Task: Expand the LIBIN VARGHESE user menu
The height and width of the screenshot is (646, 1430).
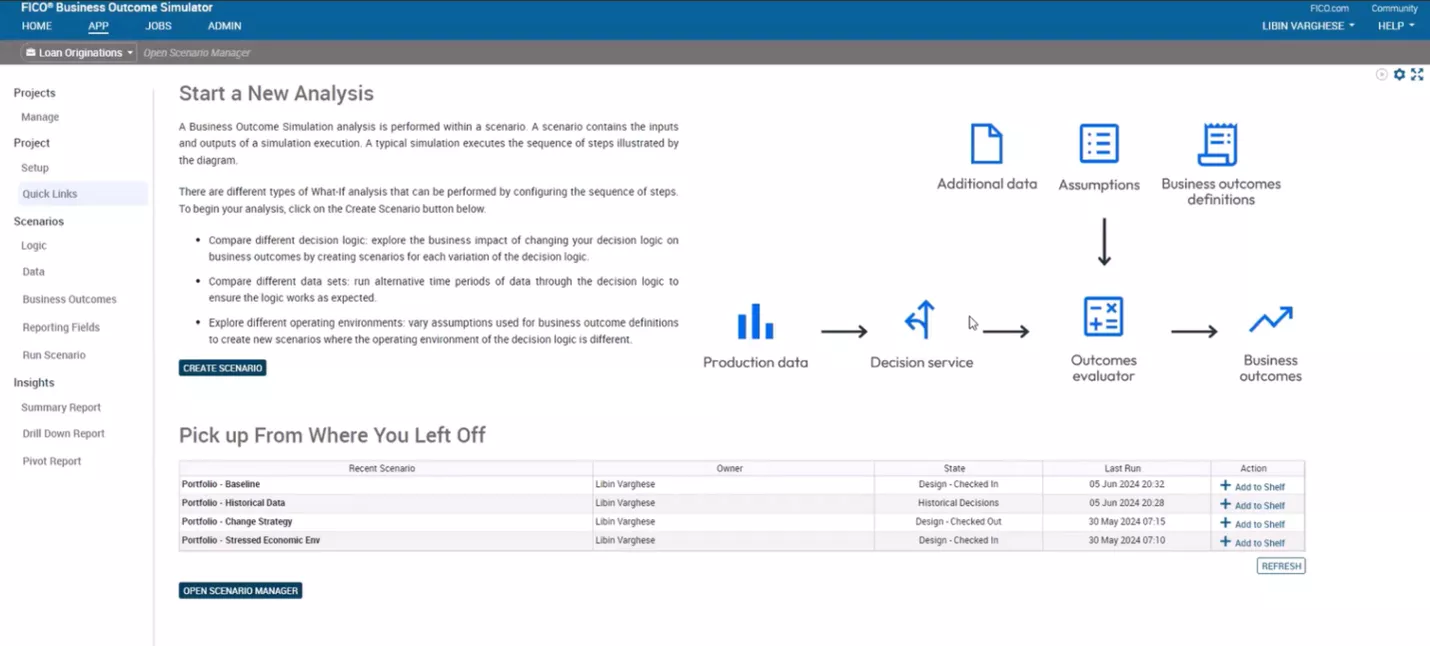Action: (x=1308, y=26)
